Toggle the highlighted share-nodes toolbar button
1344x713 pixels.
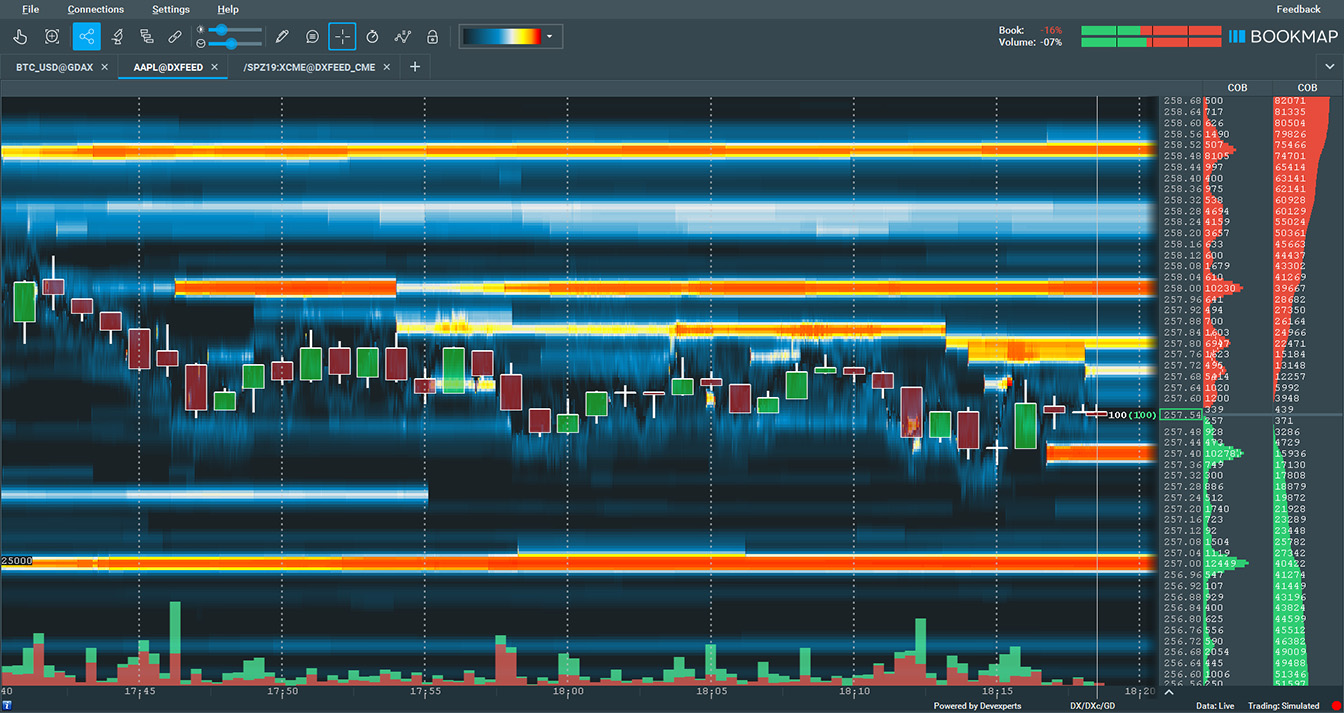point(87,37)
